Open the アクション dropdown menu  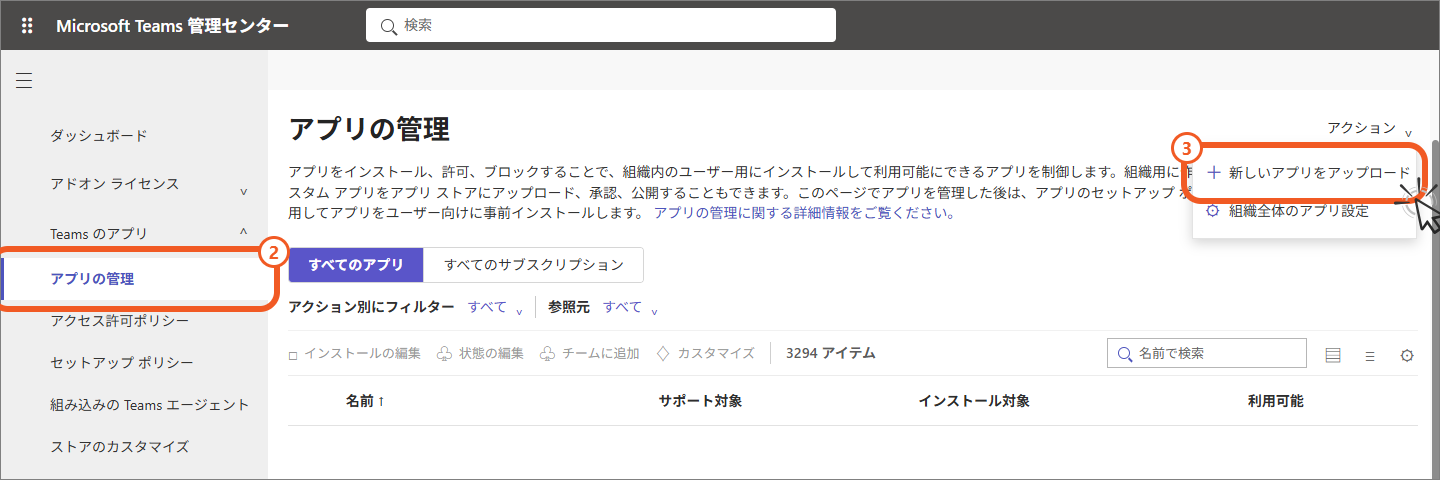[x=1370, y=128]
